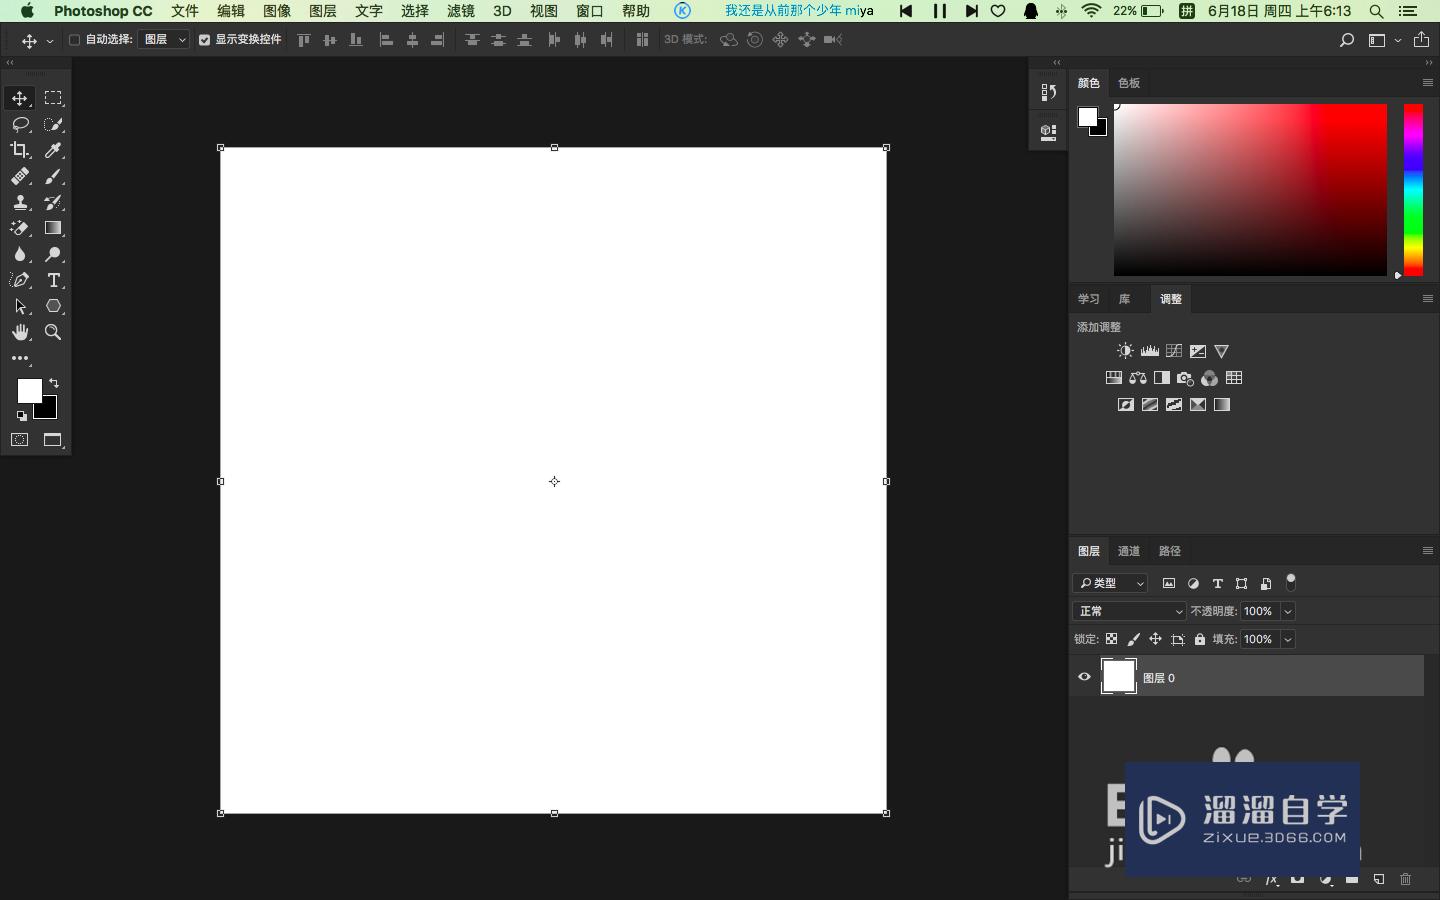Image resolution: width=1440 pixels, height=900 pixels.
Task: Select the Zoom tool
Action: [x=53, y=332]
